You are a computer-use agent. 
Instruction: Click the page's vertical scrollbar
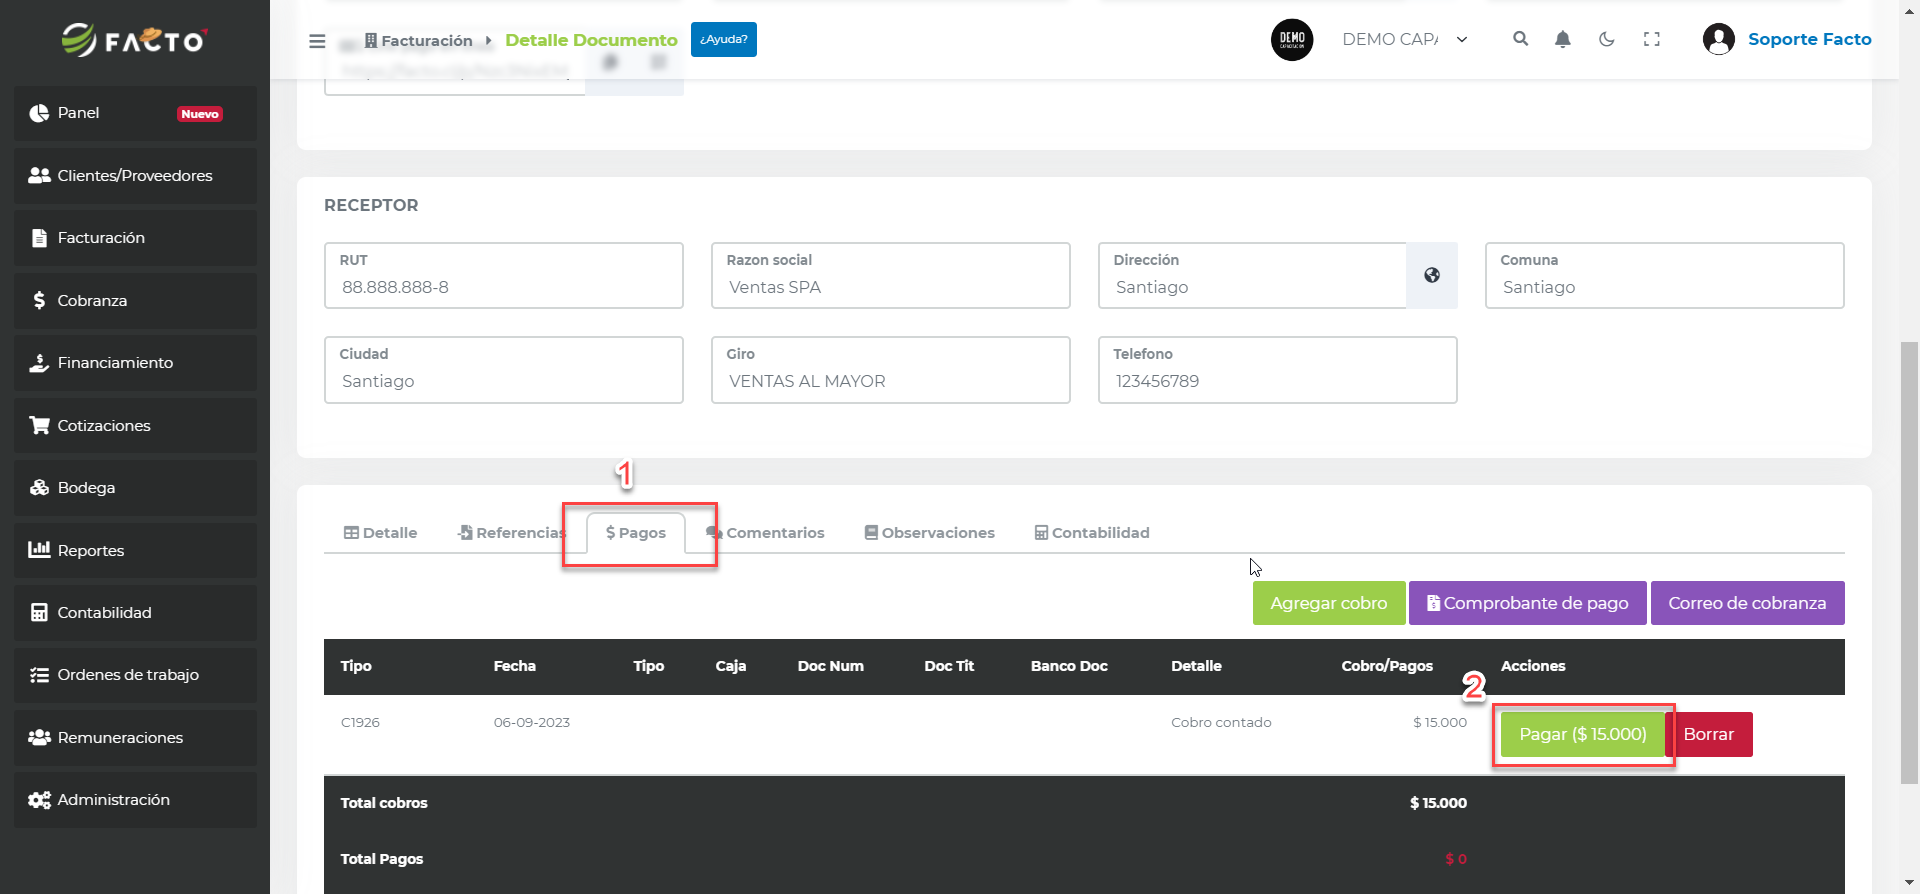(1909, 560)
